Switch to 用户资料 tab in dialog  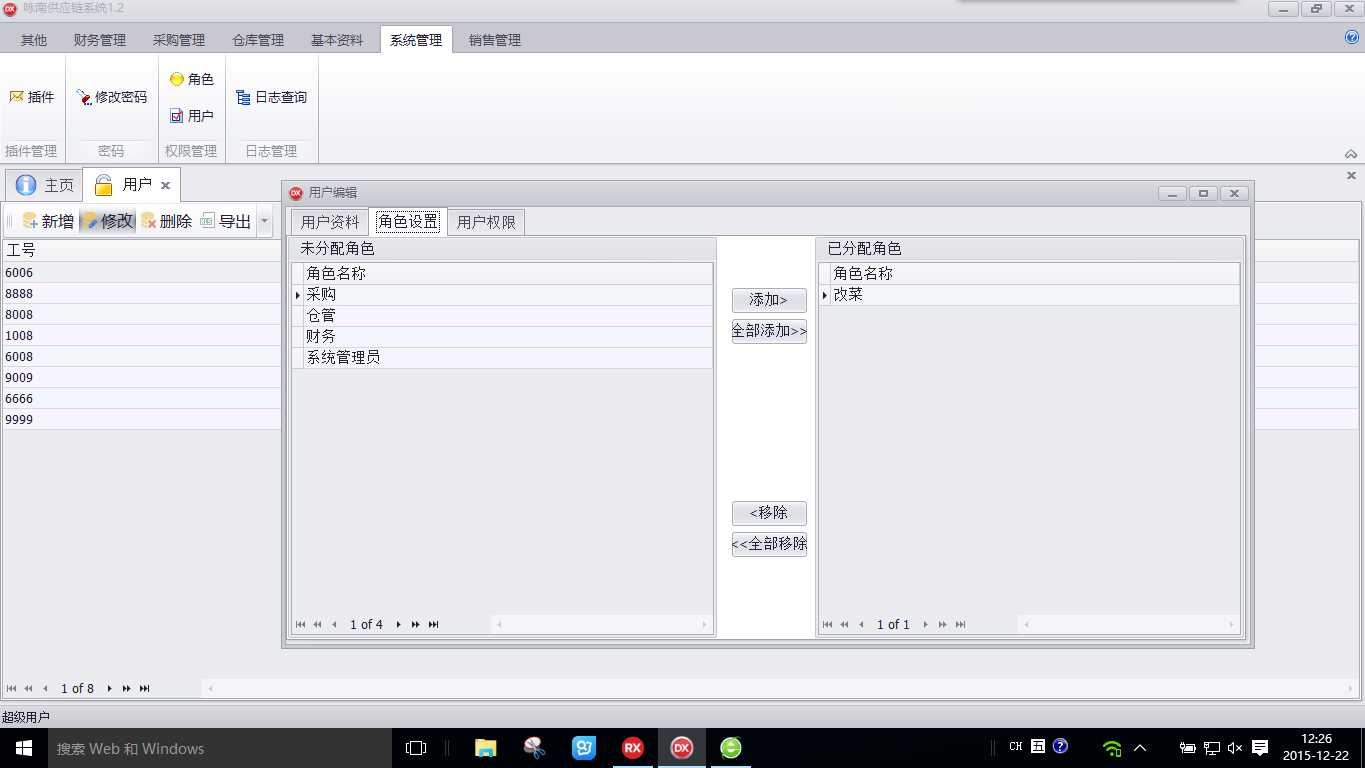pyautogui.click(x=330, y=222)
